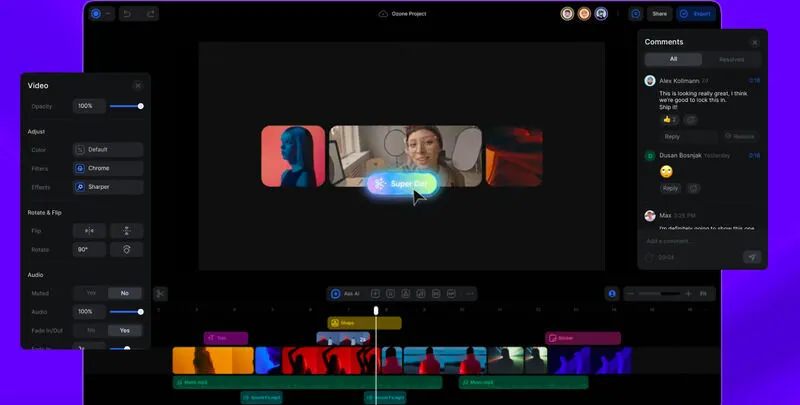Adjust the timeline zoom slider
Viewport: 800px width, 405px height.
point(660,294)
